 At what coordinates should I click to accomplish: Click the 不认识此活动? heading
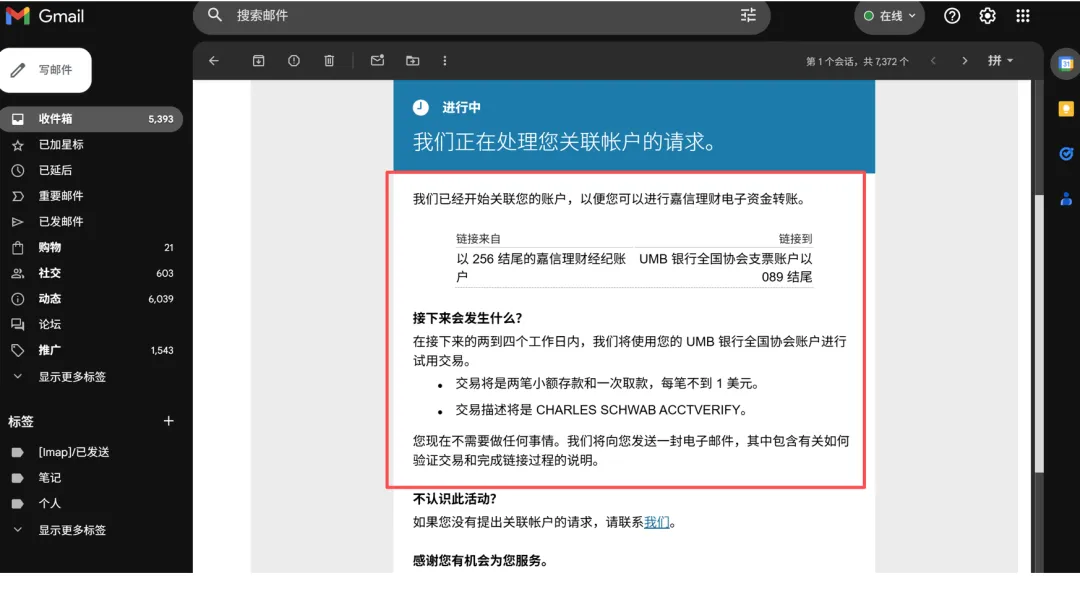[x=455, y=499]
